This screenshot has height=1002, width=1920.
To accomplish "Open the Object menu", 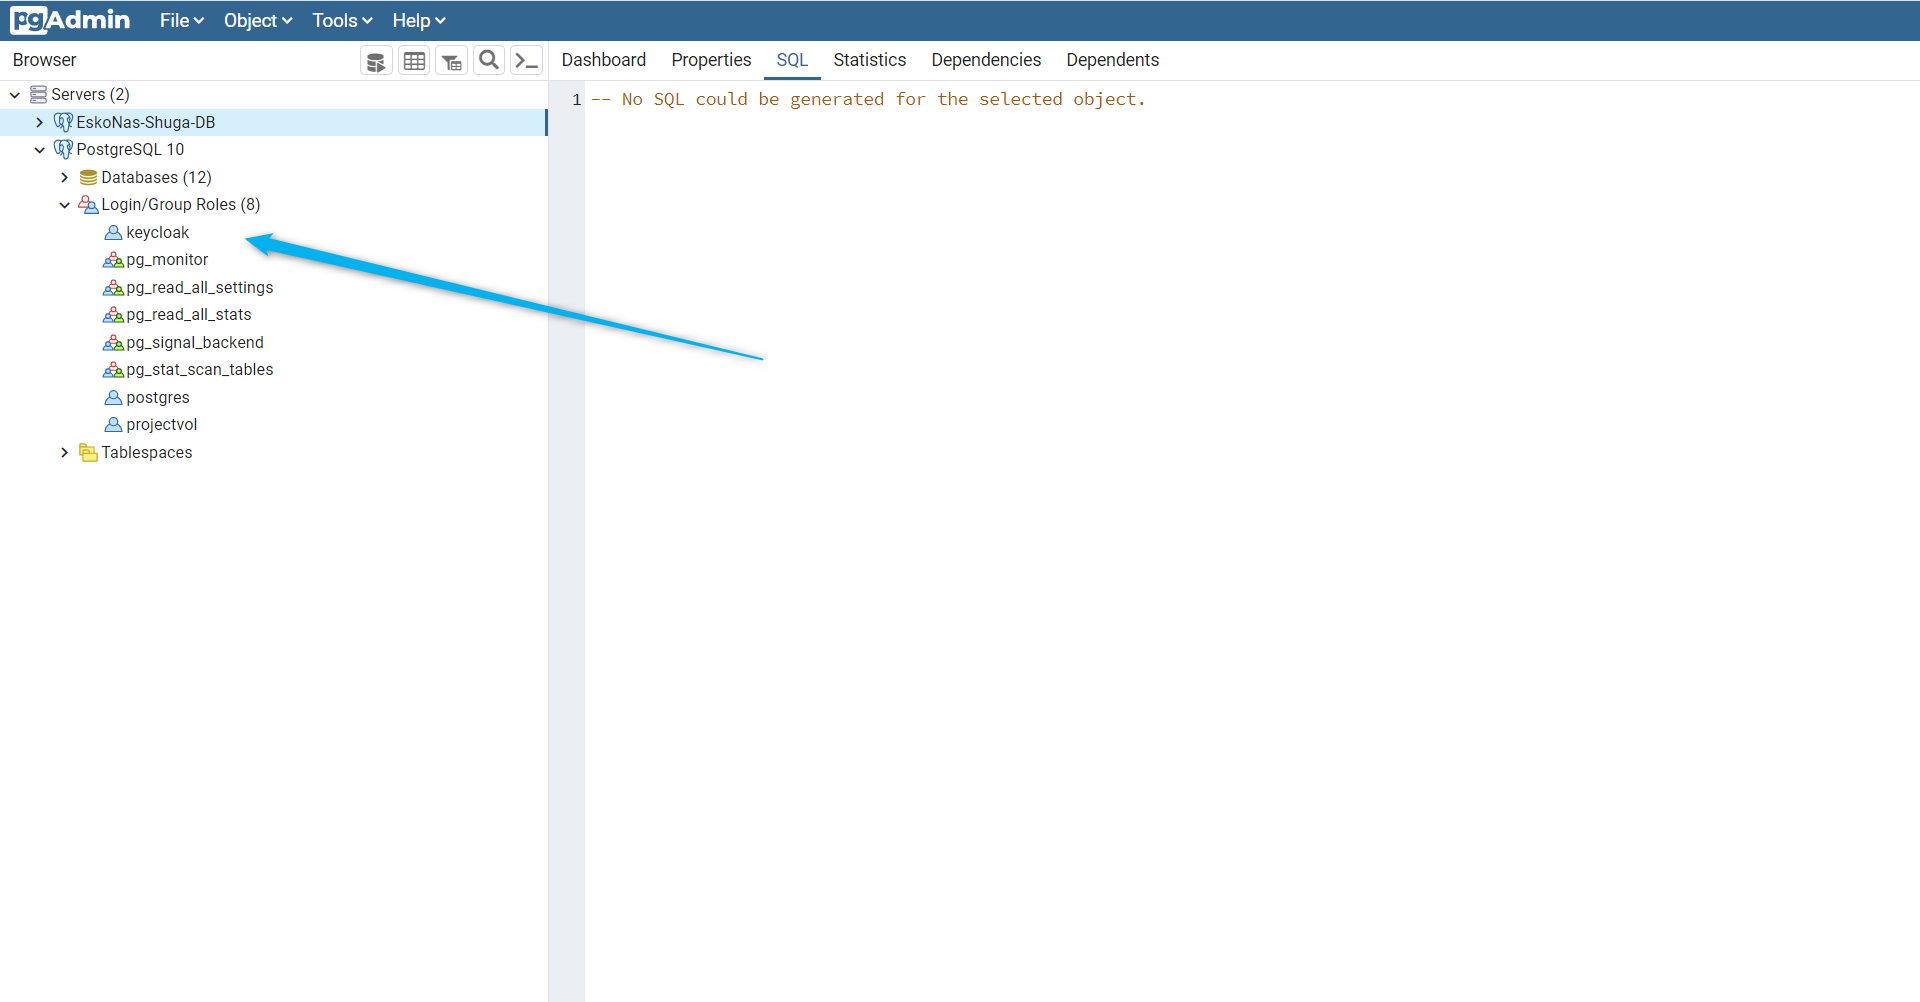I will click(x=258, y=20).
